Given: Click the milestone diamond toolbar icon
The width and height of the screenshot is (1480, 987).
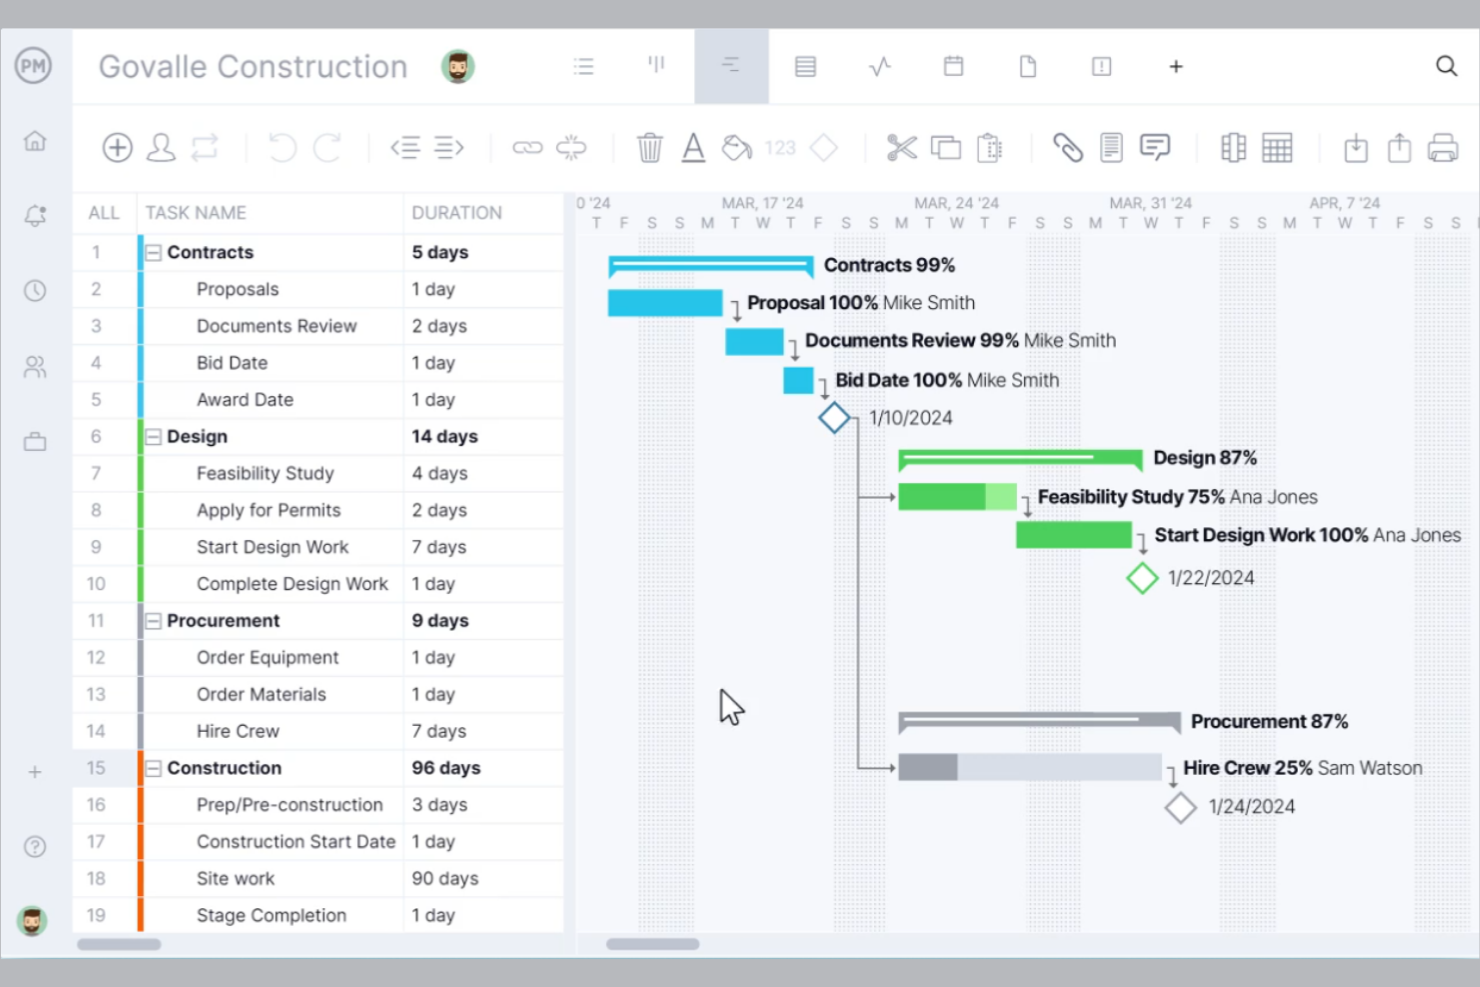Looking at the screenshot, I should click(x=824, y=148).
